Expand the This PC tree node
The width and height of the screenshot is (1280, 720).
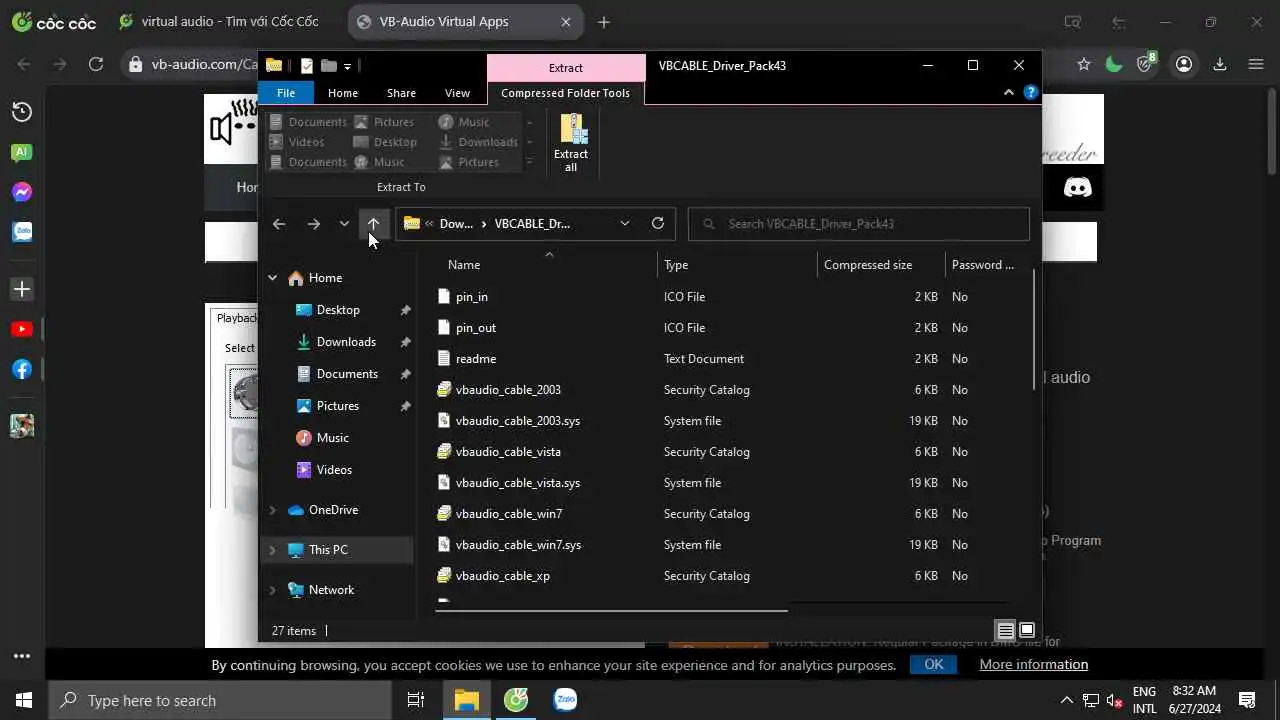pyautogui.click(x=272, y=550)
